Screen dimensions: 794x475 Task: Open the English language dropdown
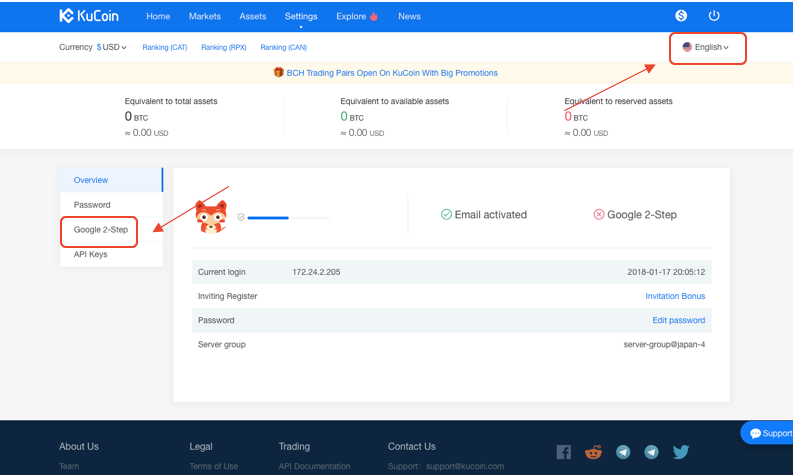tap(706, 47)
